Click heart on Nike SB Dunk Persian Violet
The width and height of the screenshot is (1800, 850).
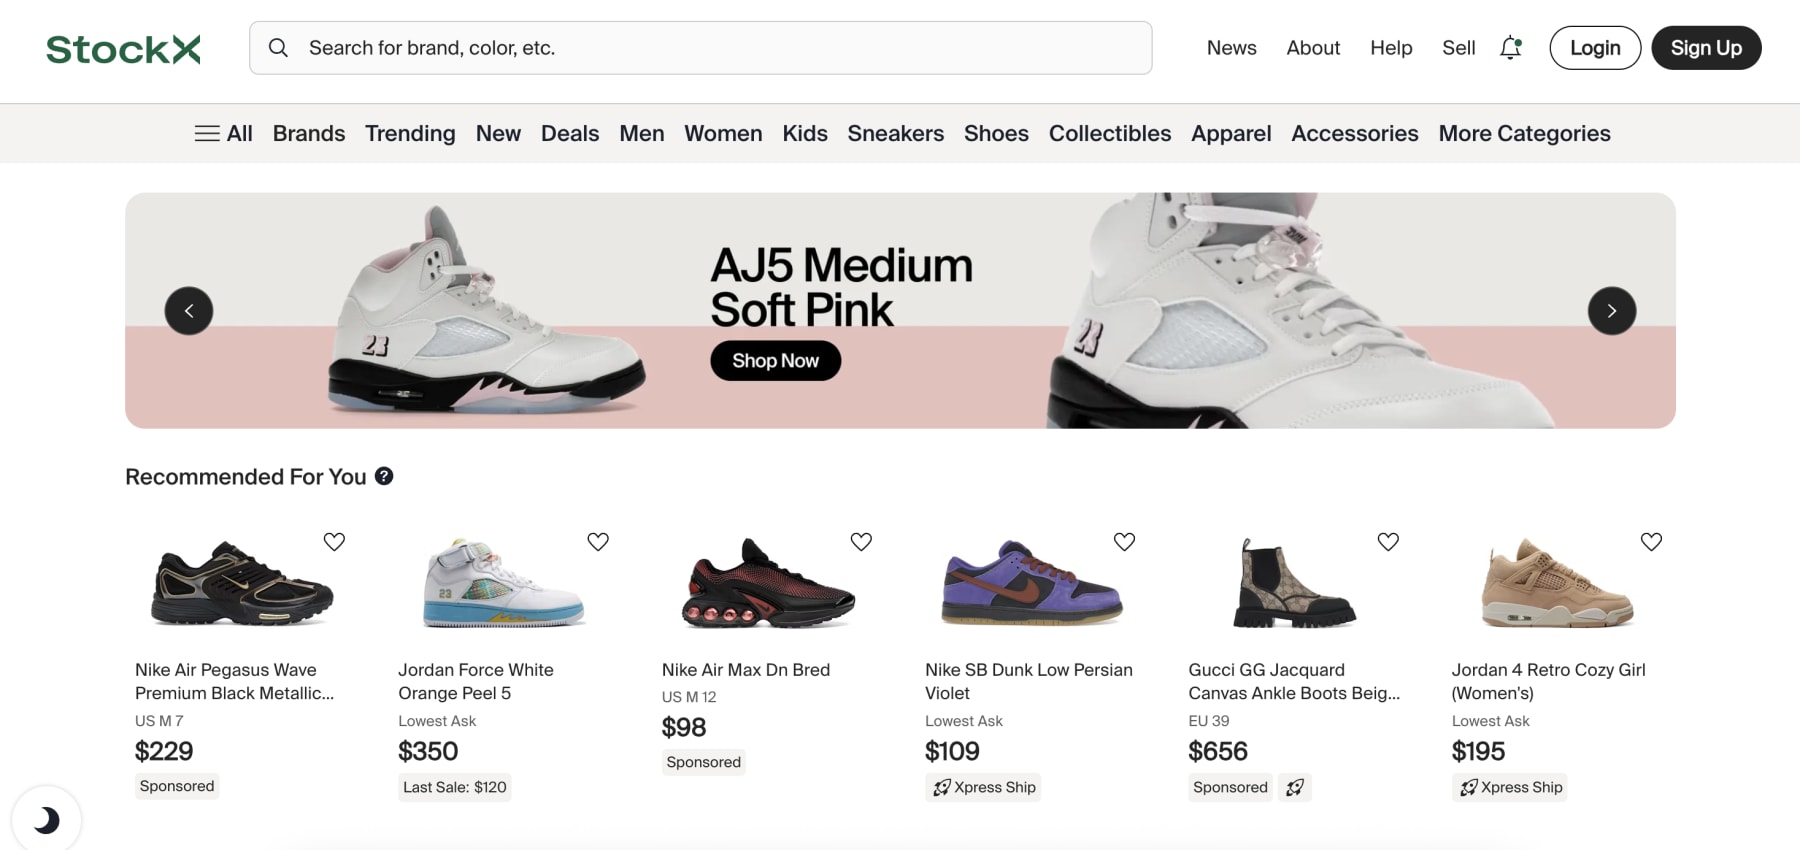click(x=1124, y=542)
